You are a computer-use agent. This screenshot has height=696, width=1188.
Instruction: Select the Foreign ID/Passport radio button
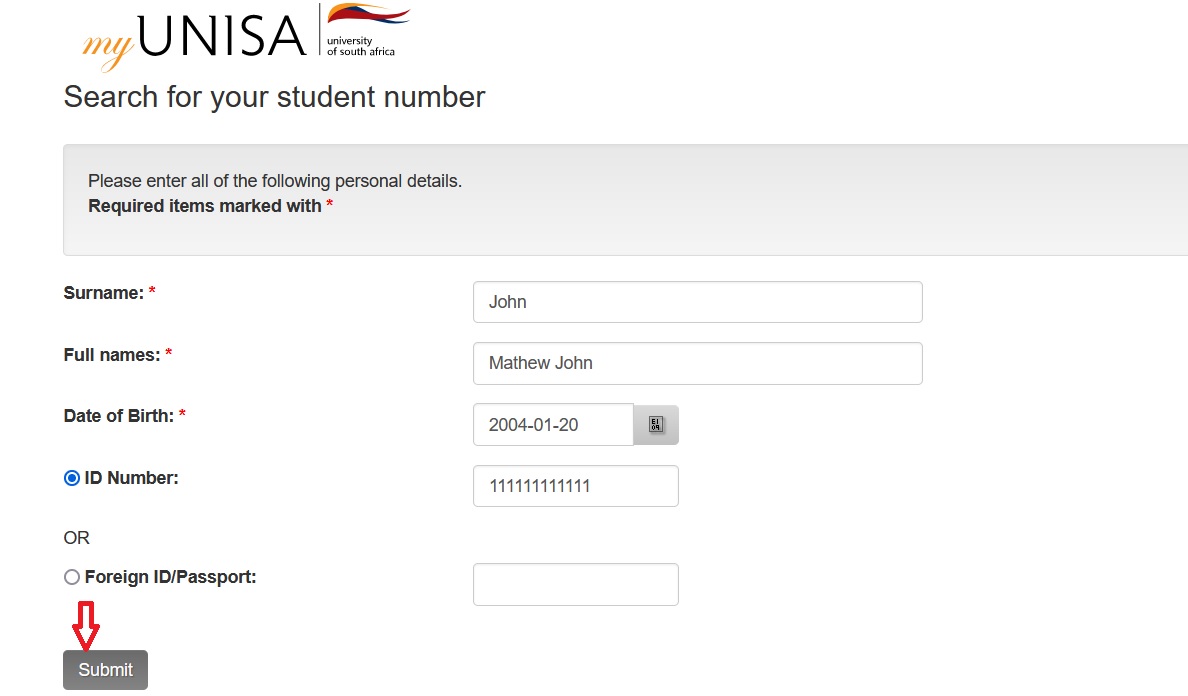pos(71,577)
